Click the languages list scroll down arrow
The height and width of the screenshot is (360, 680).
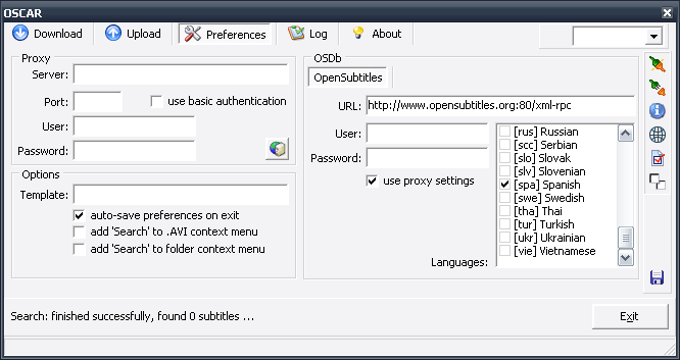point(625,258)
